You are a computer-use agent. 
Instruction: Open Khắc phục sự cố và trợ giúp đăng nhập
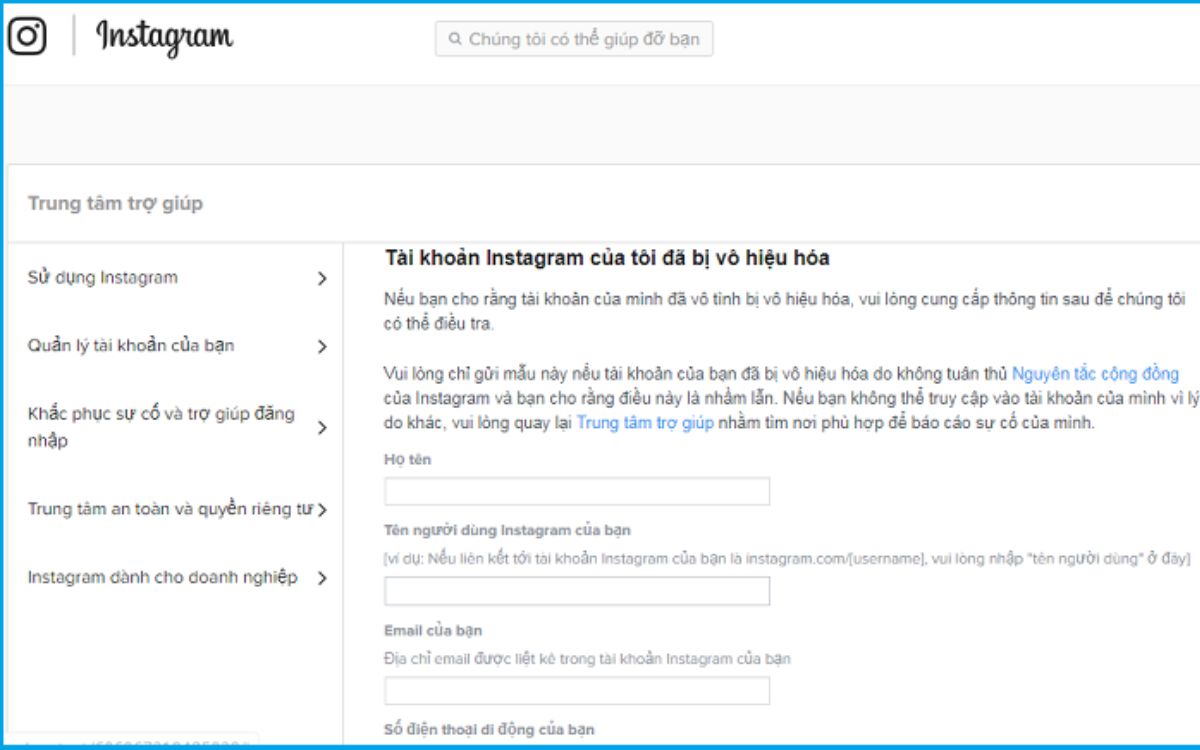click(161, 427)
